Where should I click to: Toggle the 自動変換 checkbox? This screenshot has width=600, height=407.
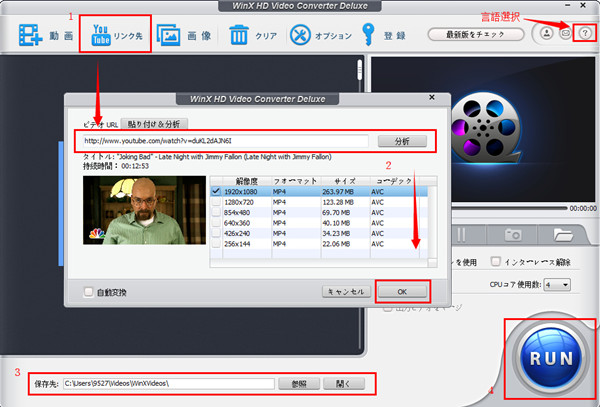click(88, 292)
